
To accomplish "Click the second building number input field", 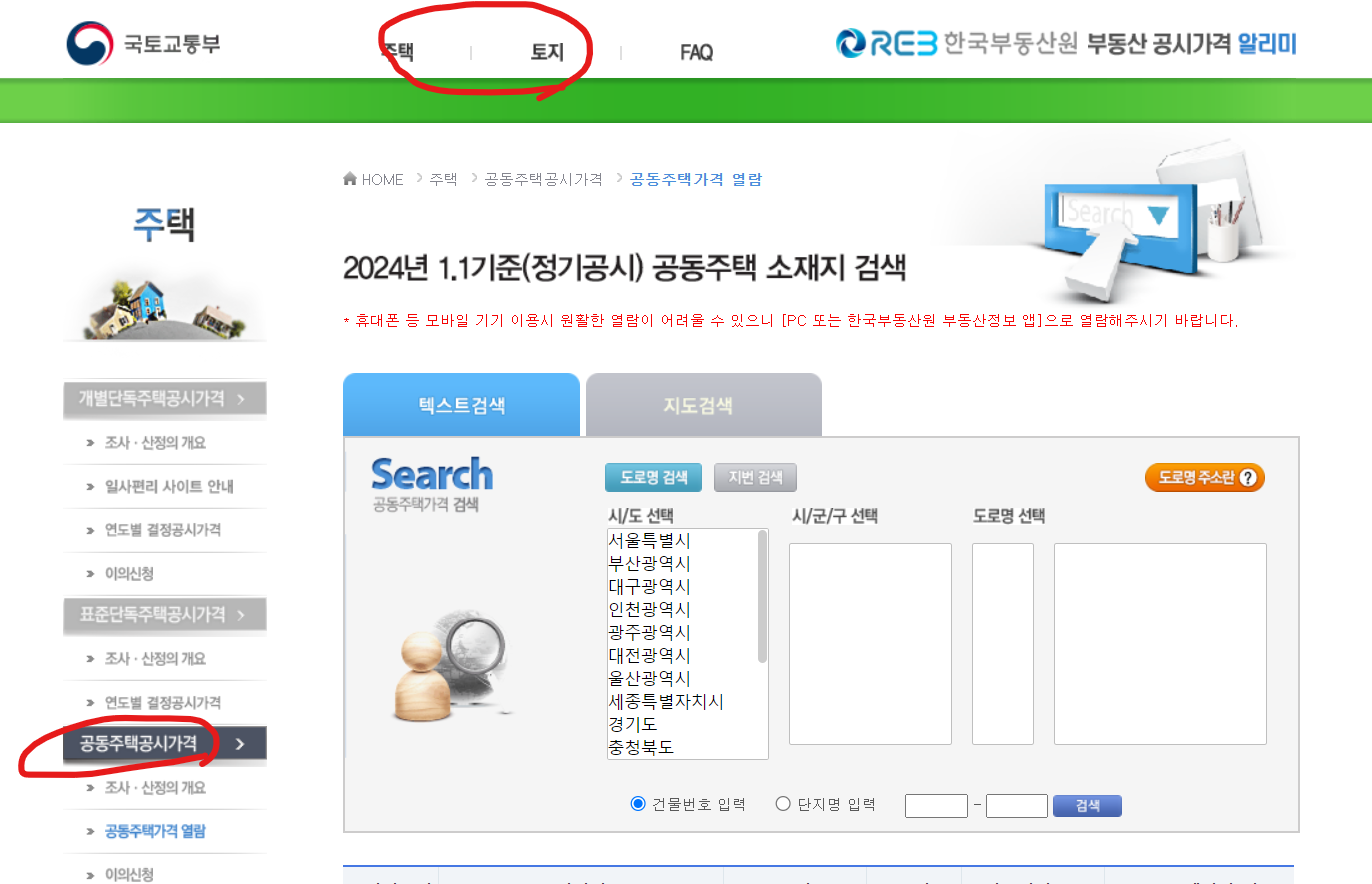I will [1017, 805].
